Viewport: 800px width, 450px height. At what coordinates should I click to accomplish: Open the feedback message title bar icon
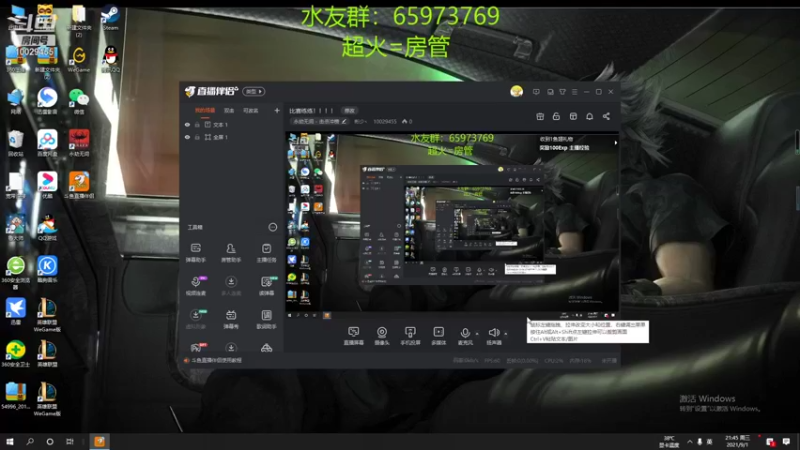(x=536, y=92)
